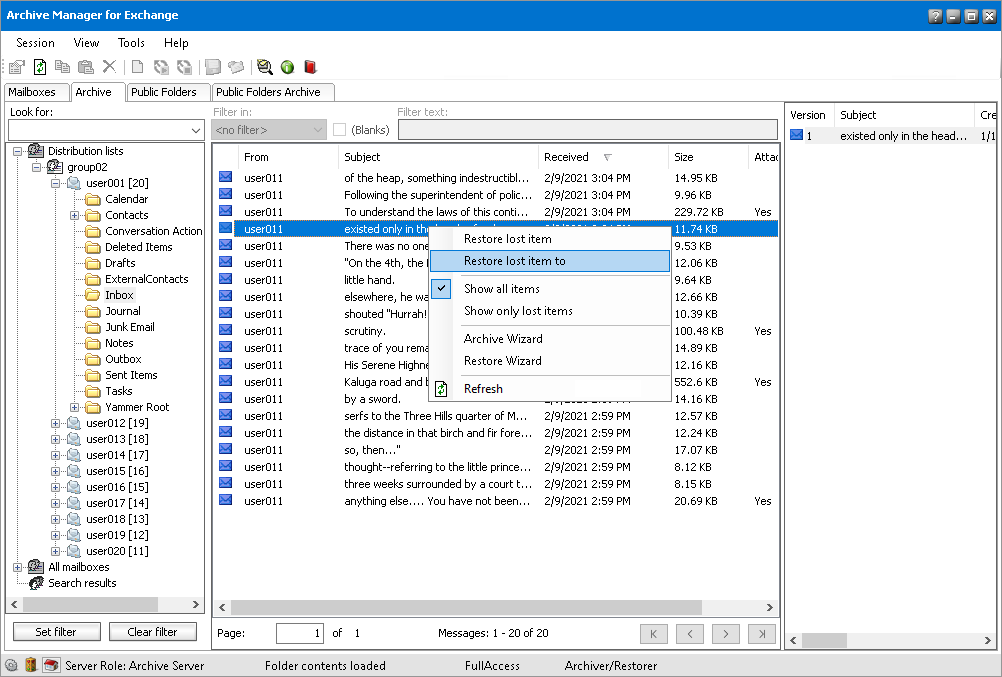Click the traffic light status bar icon
Viewport: 1002px width, 677px height.
(x=30, y=665)
